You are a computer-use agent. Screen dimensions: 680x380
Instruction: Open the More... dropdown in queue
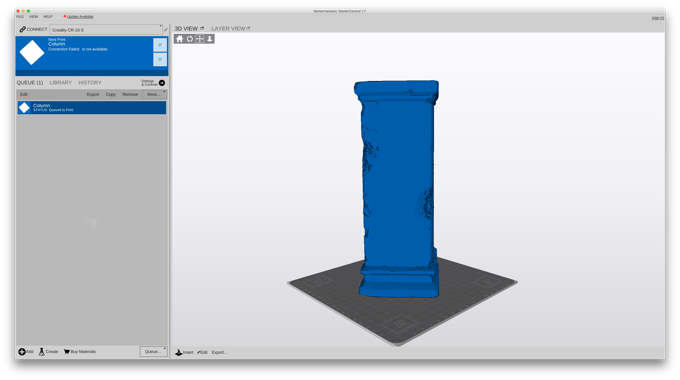coord(154,94)
